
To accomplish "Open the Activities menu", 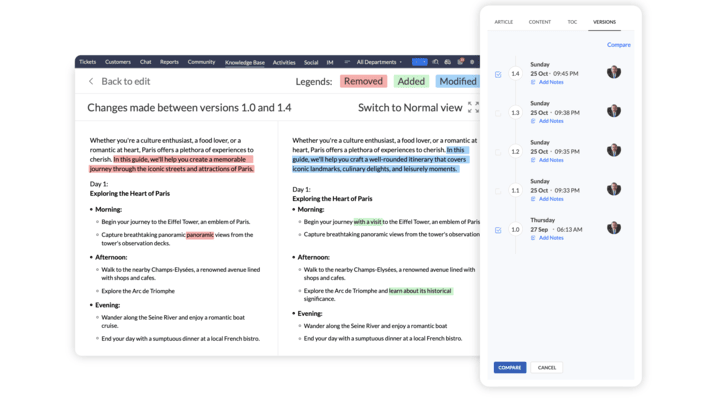I will coord(284,62).
